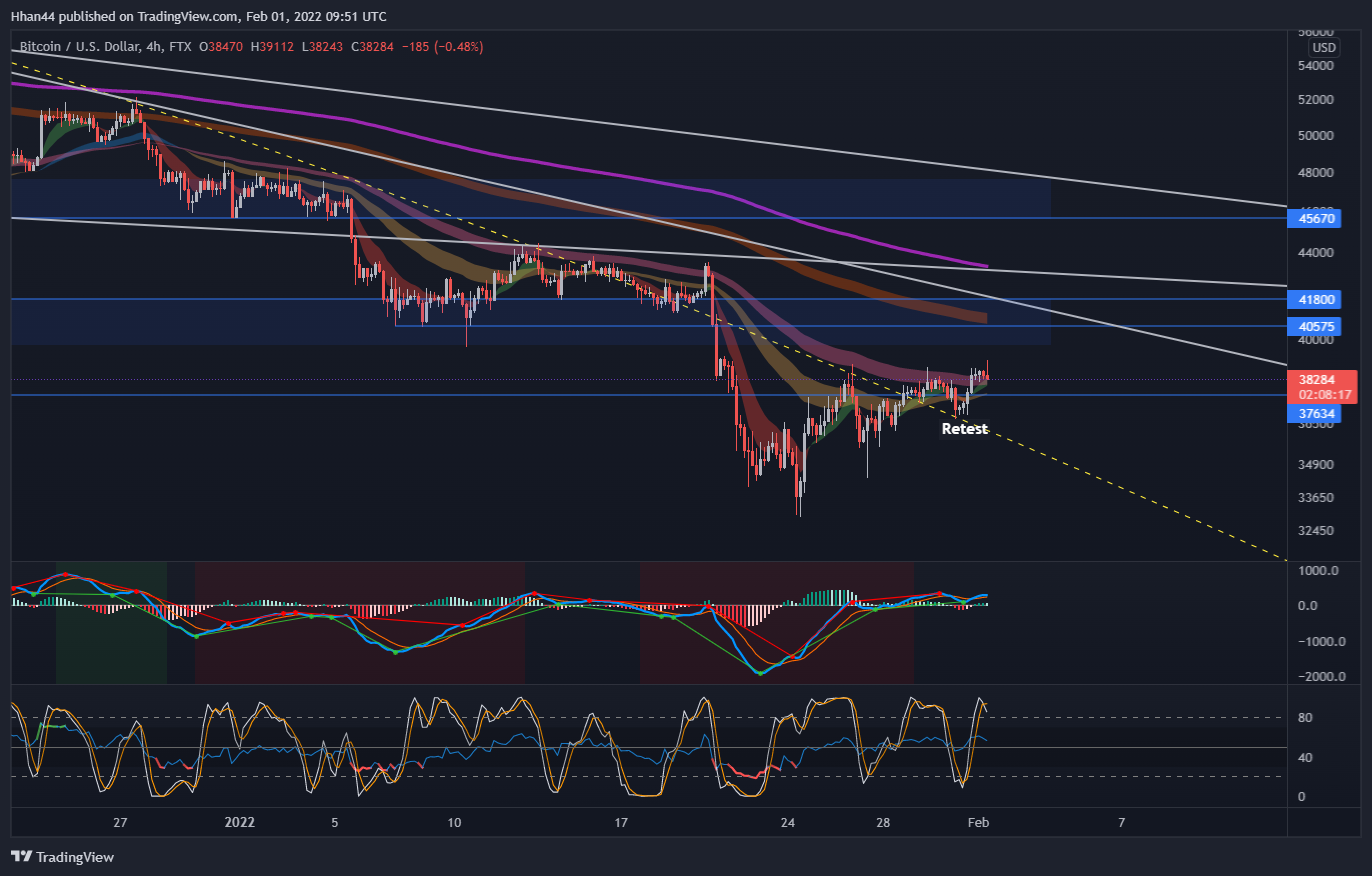The height and width of the screenshot is (876, 1372).
Task: Click the 50000 price axis label
Action: [x=1316, y=135]
